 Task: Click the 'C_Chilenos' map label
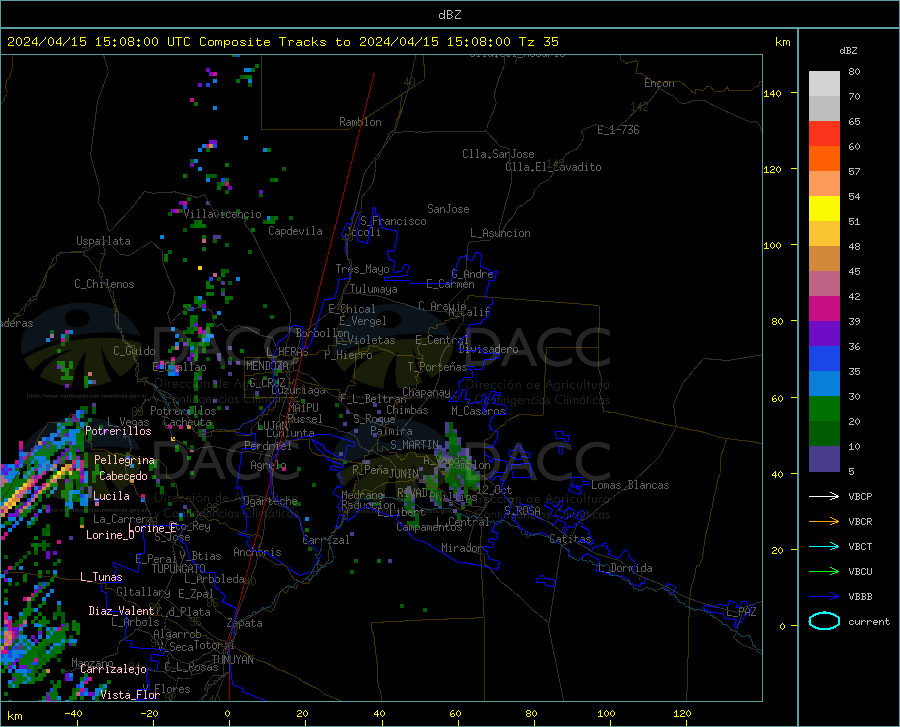pyautogui.click(x=104, y=284)
